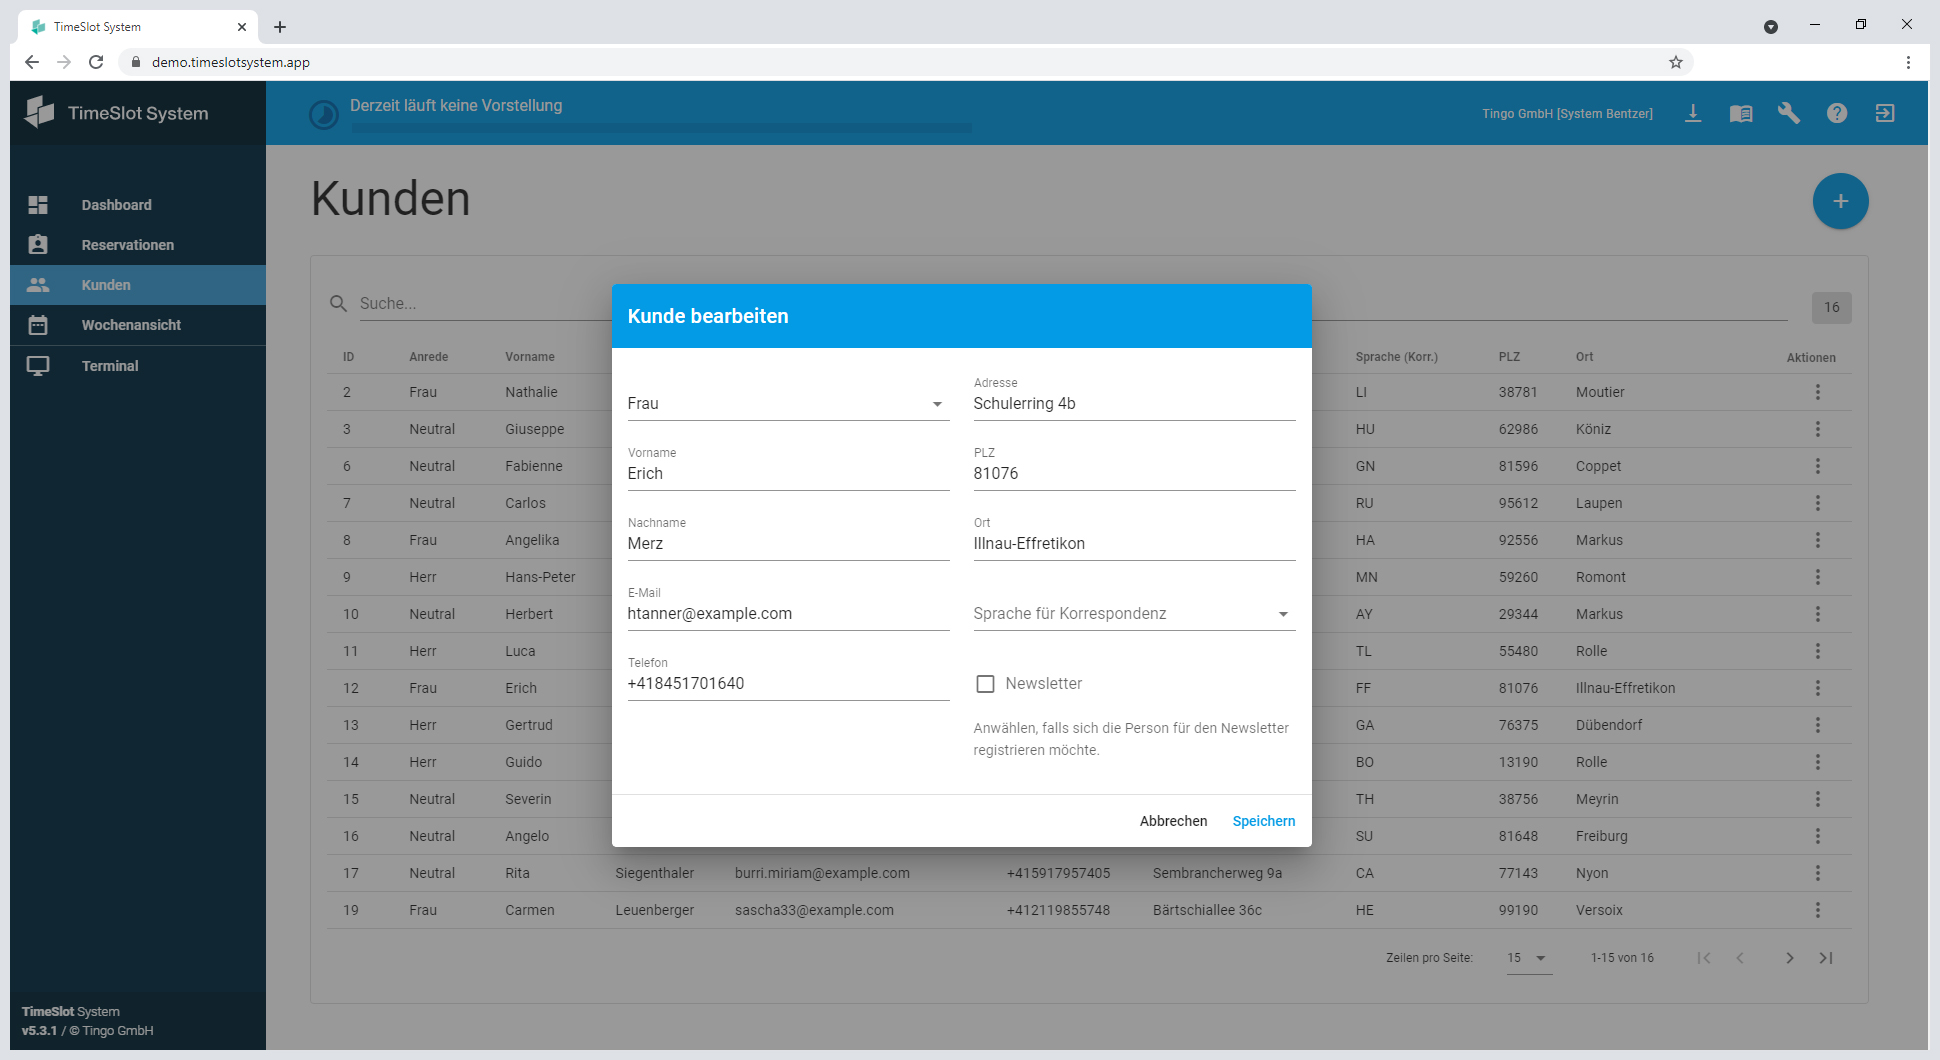Click Speichern to save customer

[1264, 821]
